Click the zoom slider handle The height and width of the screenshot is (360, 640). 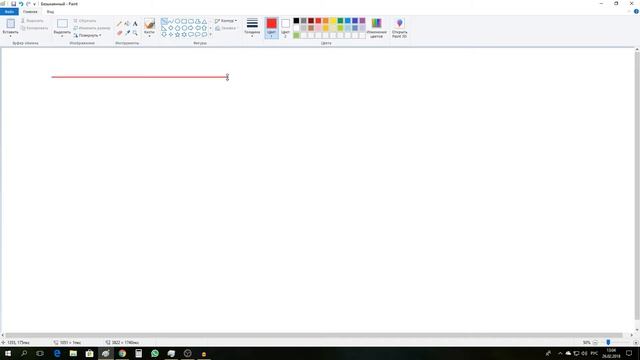pos(608,342)
